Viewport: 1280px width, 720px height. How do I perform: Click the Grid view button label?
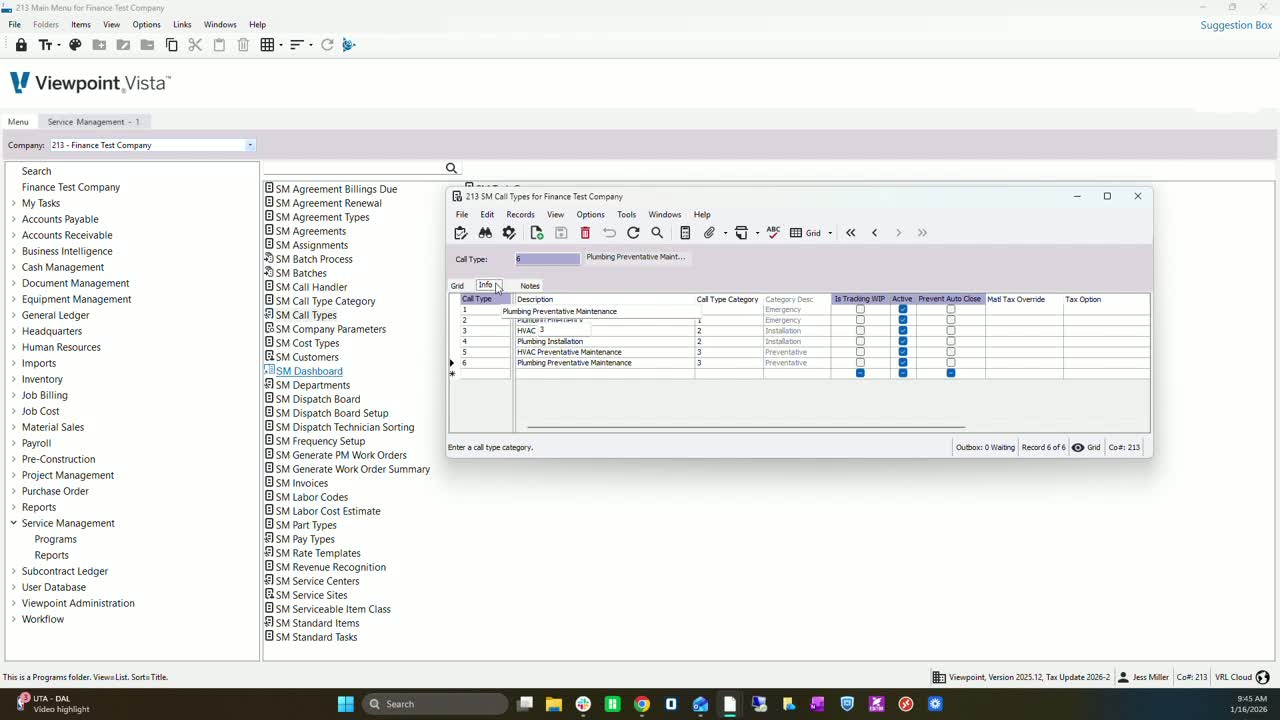tap(813, 233)
